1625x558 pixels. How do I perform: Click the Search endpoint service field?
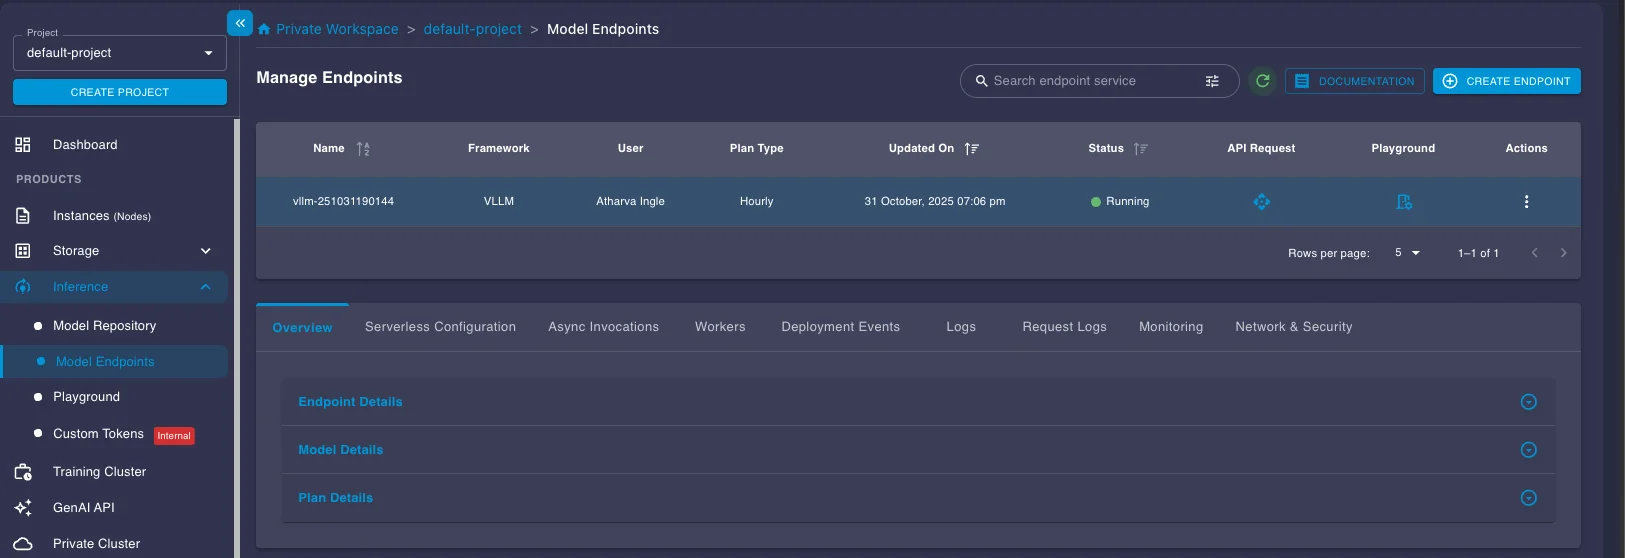[1090, 81]
